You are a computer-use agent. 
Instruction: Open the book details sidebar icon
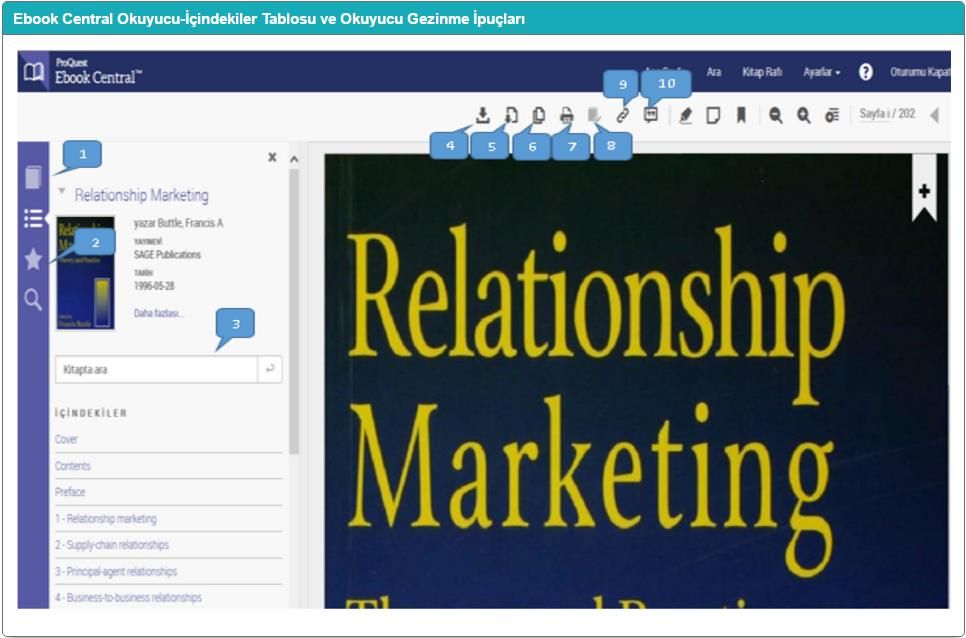coord(33,177)
